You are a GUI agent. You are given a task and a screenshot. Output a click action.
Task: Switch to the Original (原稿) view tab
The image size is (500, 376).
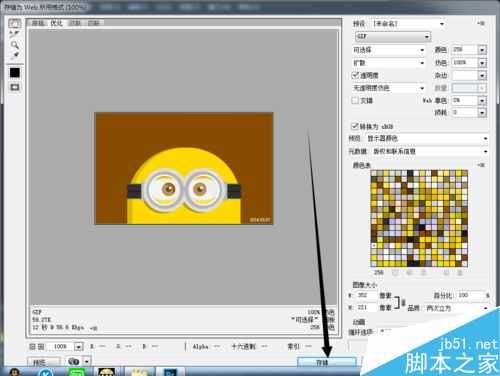(38, 23)
